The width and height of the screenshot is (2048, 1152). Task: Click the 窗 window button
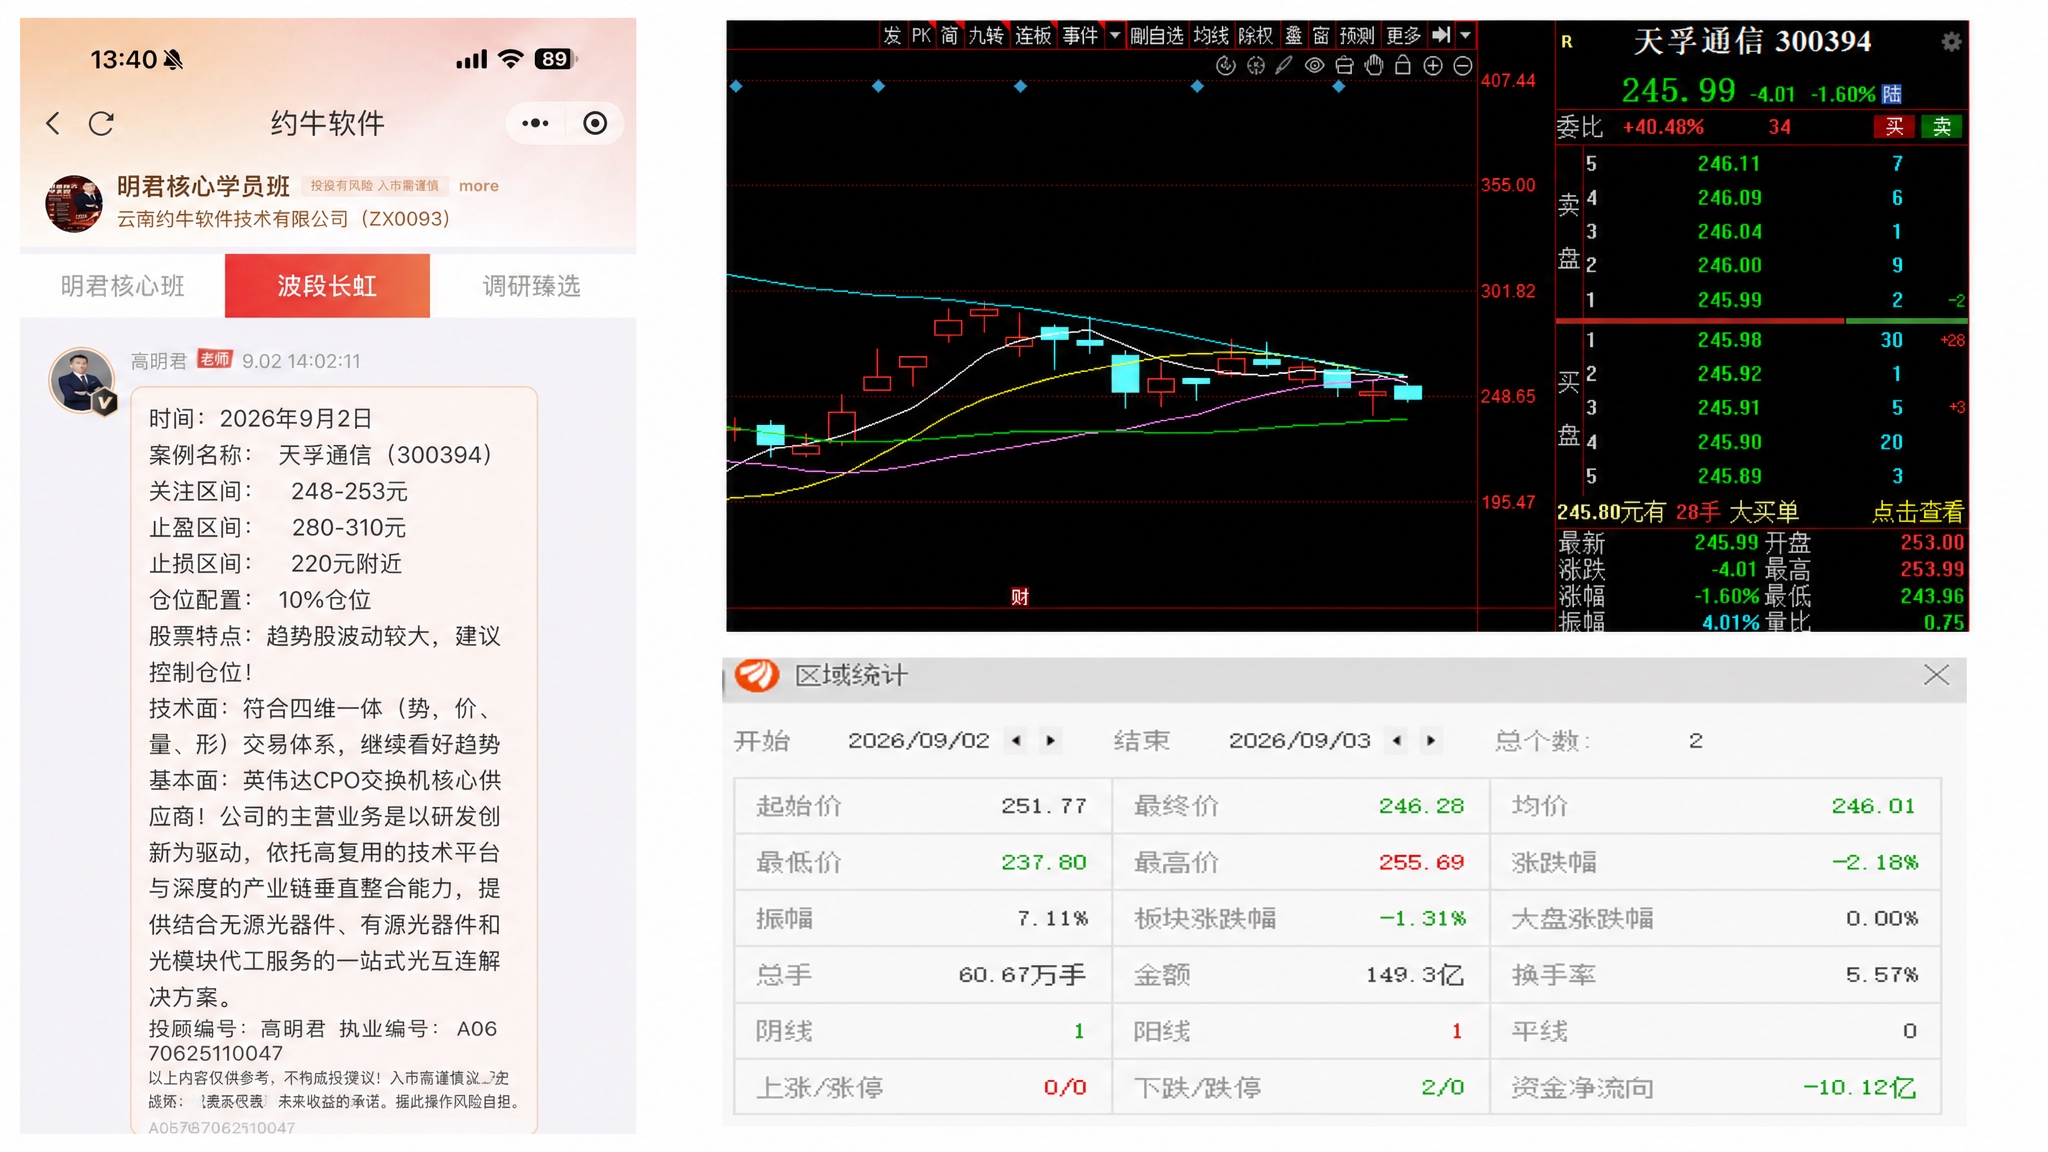tap(1321, 36)
